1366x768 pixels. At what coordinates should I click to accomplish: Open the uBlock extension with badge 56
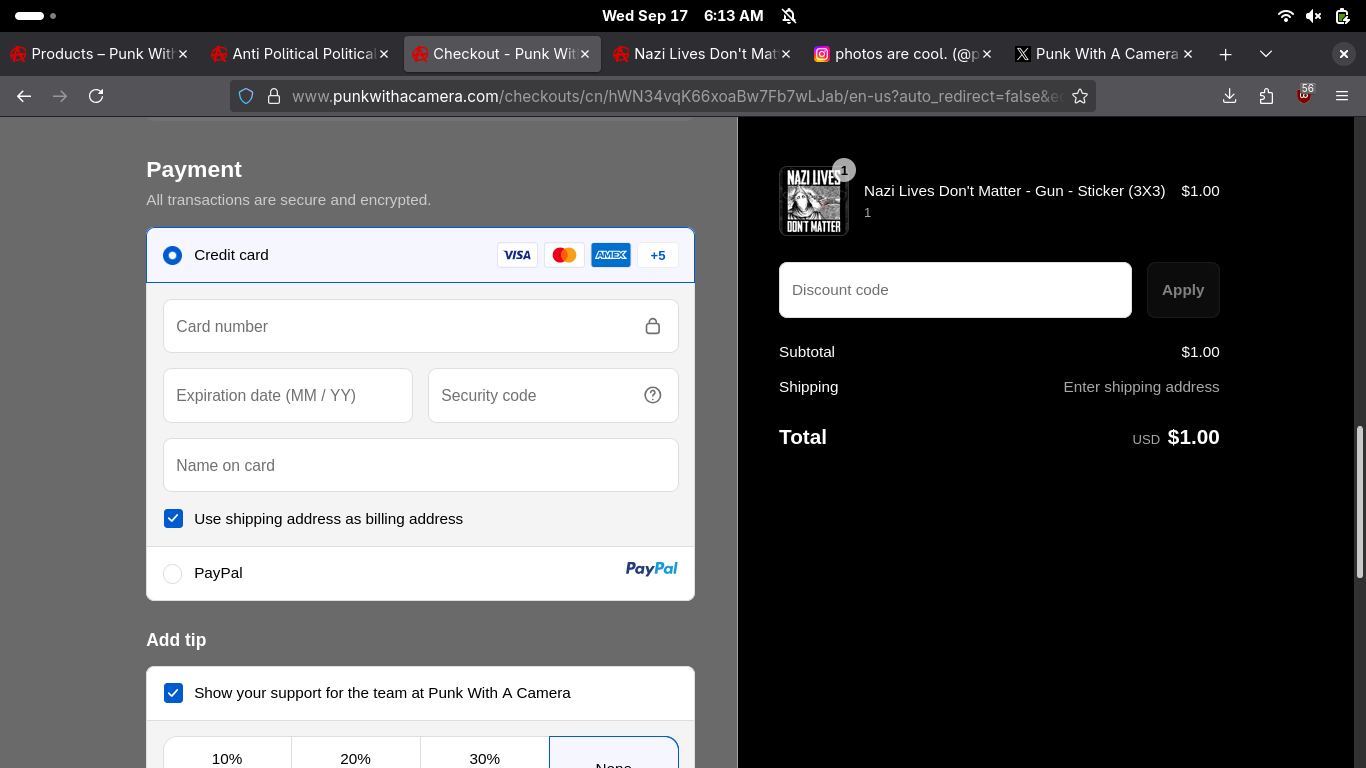(x=1304, y=95)
